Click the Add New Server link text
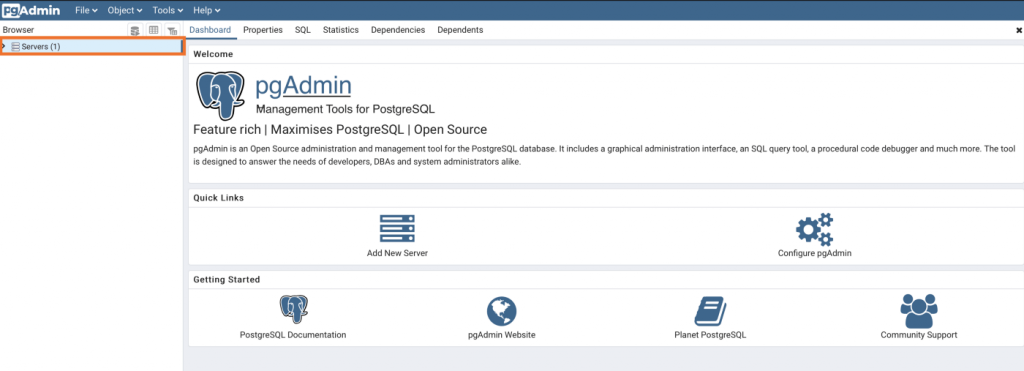 point(397,253)
